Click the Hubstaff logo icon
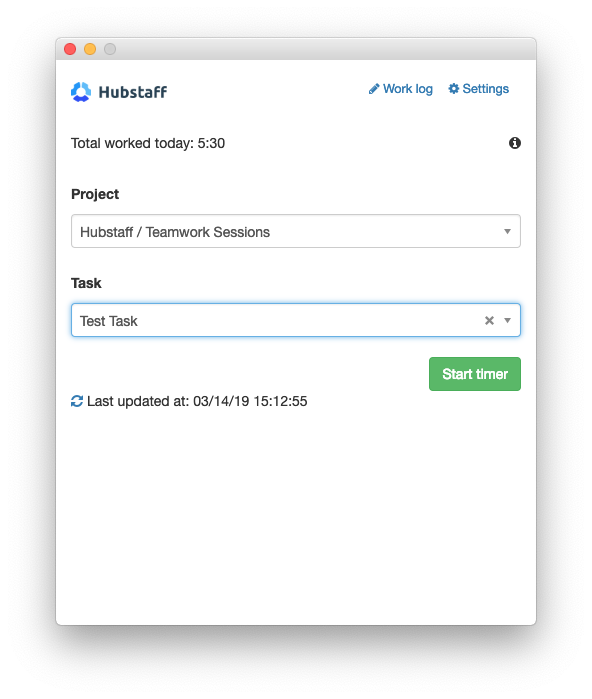 tap(81, 92)
